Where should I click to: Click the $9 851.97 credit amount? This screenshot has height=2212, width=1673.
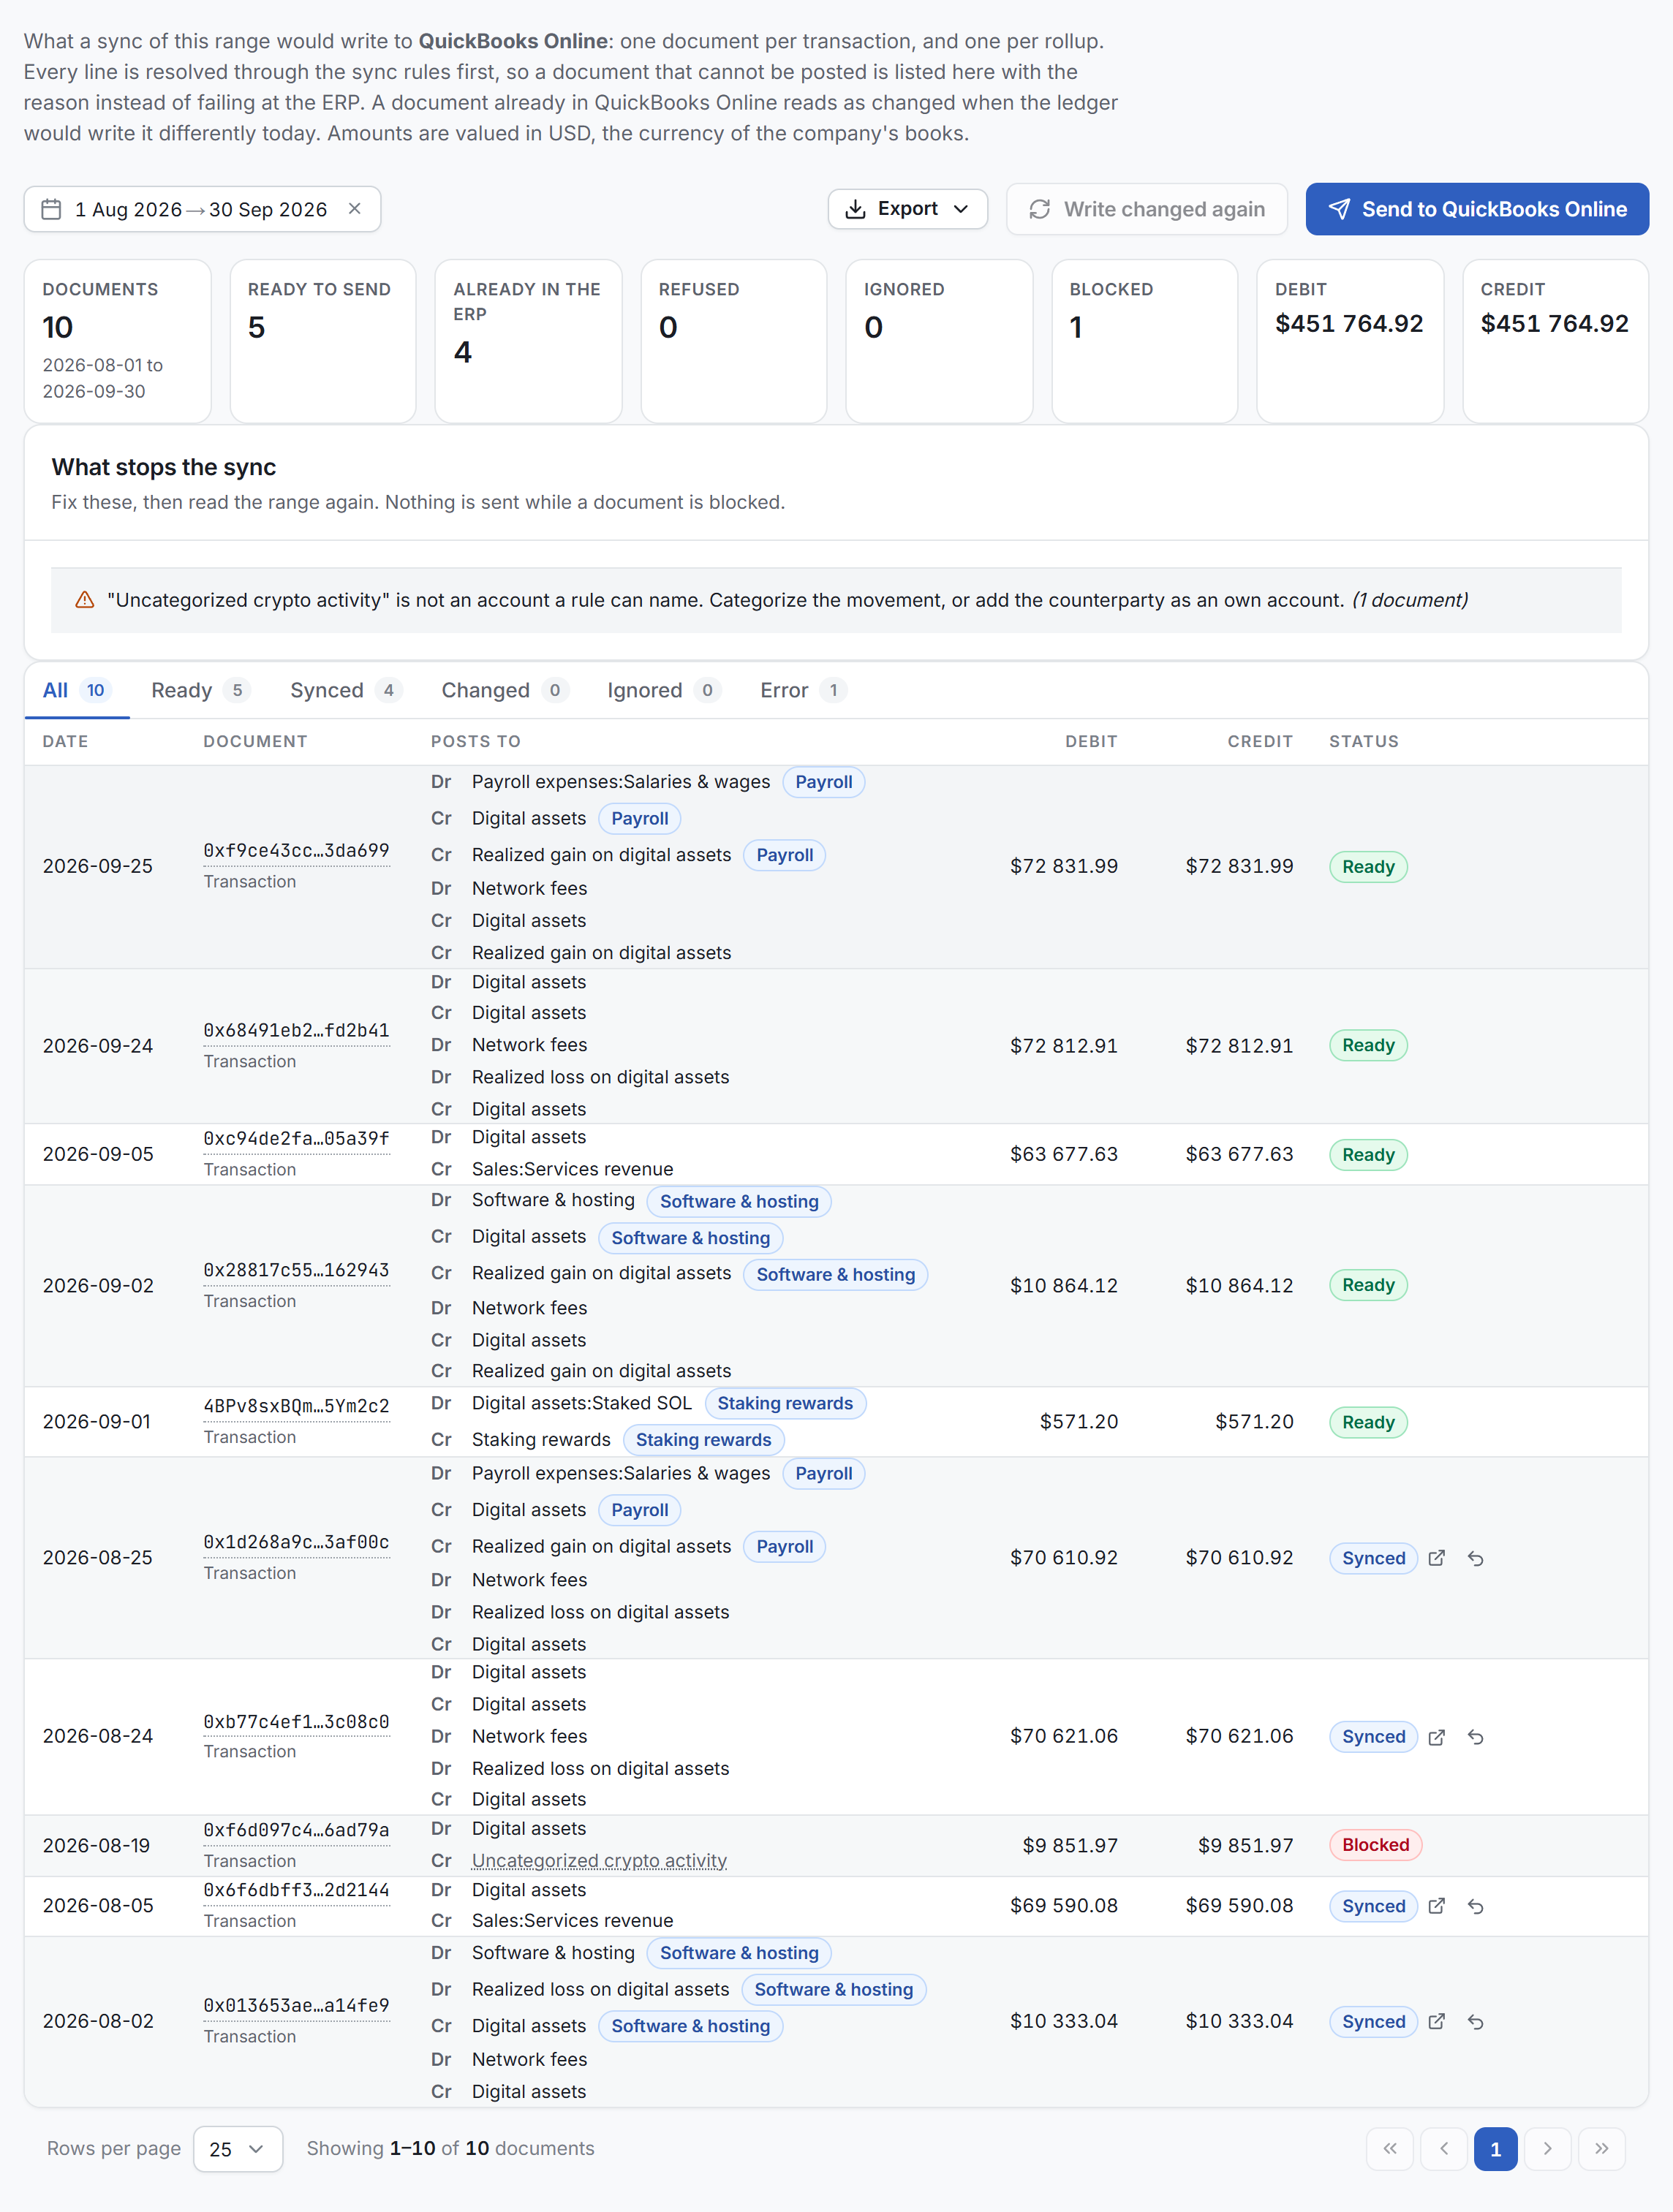pyautogui.click(x=1245, y=1845)
